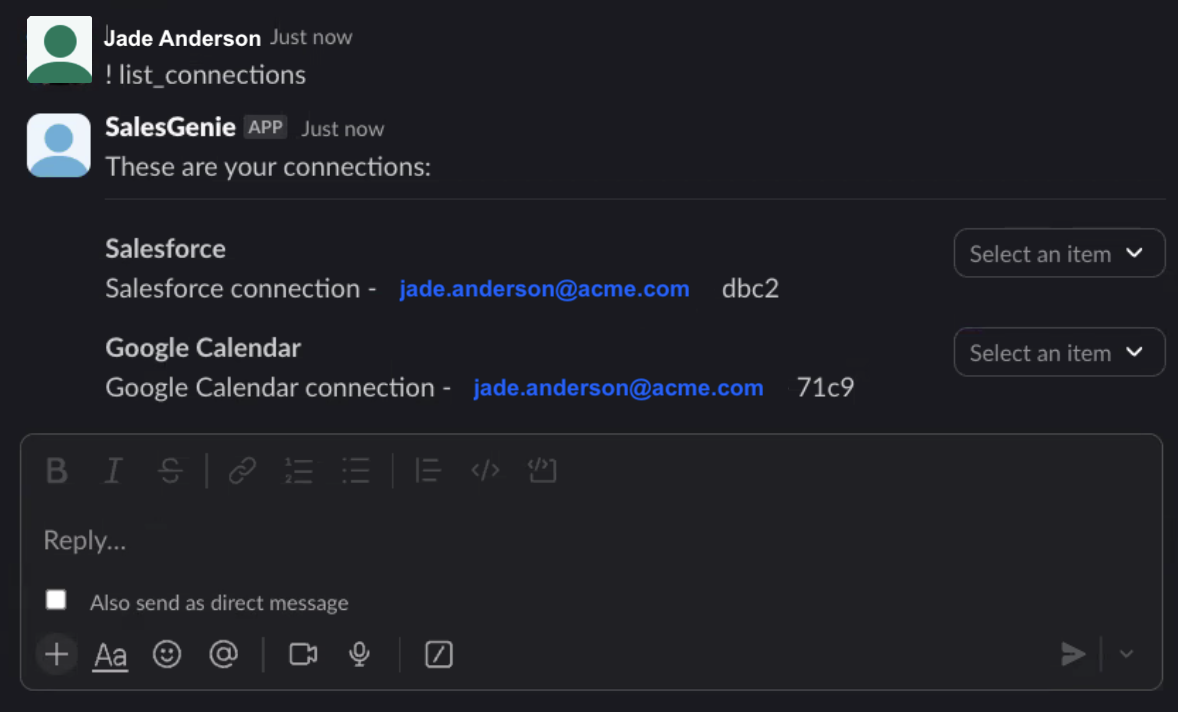The height and width of the screenshot is (712, 1178).
Task: Apply strikethrough formatting
Action: point(171,470)
